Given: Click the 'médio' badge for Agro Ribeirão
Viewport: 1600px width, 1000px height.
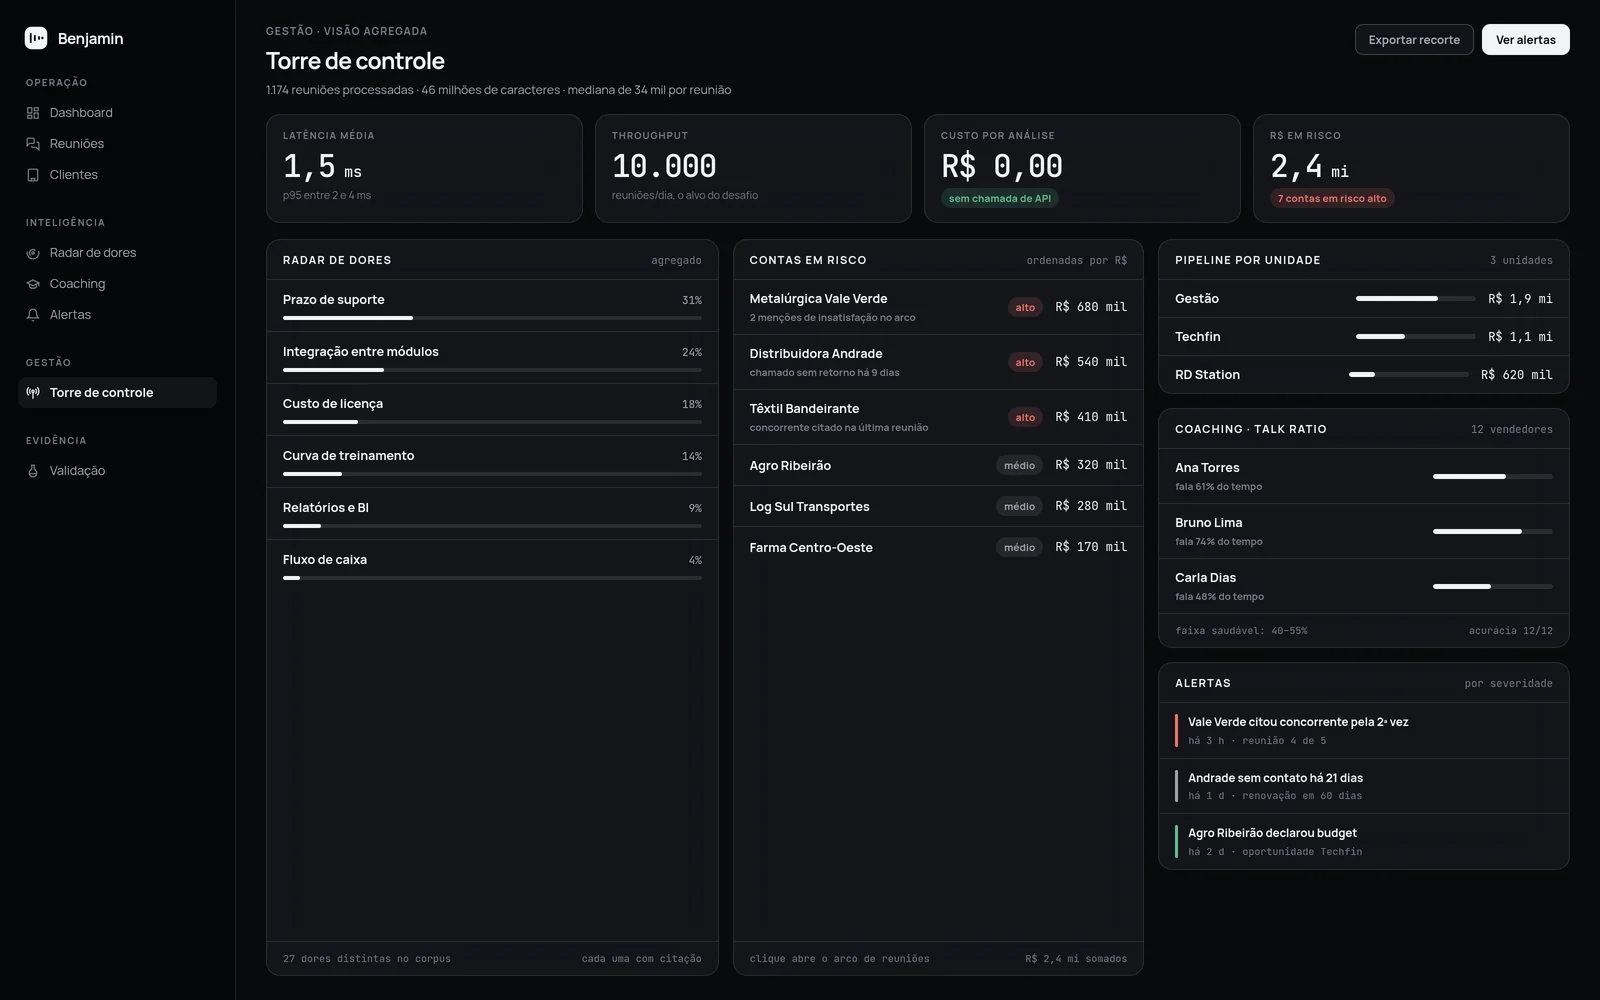Looking at the screenshot, I should point(1019,465).
